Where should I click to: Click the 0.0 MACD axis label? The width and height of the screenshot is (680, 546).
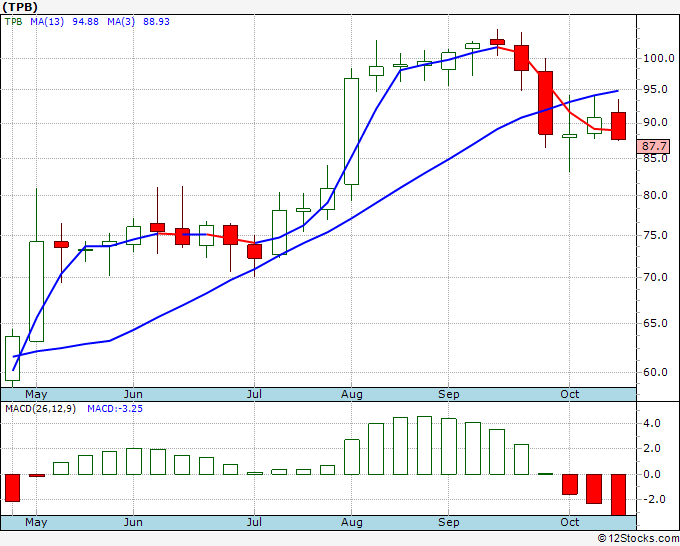653,474
